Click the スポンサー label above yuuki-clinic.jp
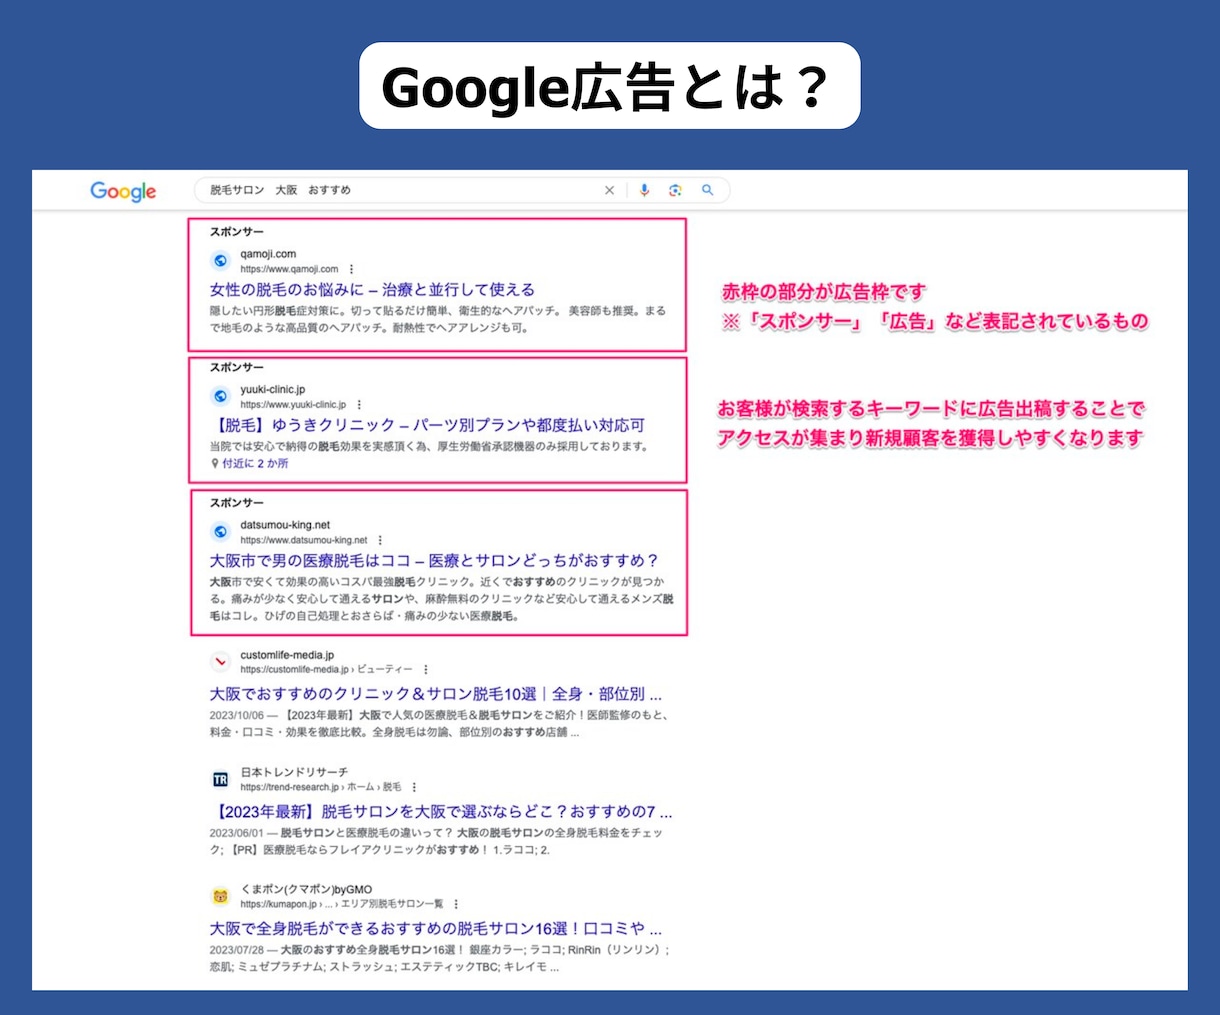This screenshot has height=1015, width=1220. 237,367
